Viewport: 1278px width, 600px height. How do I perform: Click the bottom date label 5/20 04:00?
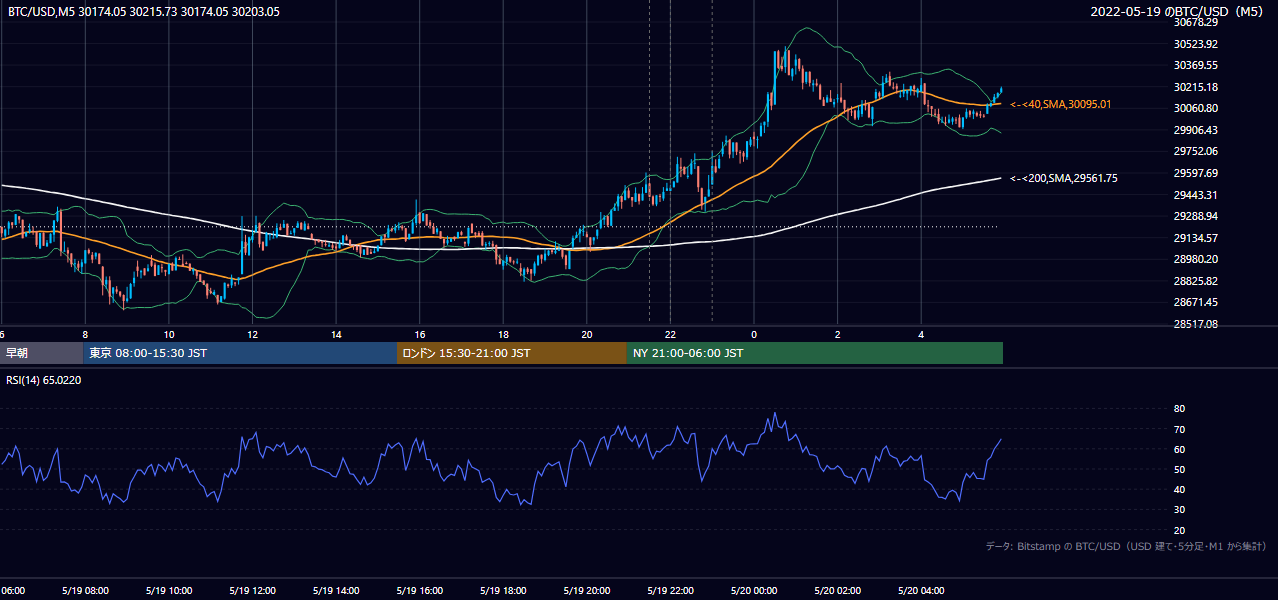click(921, 591)
